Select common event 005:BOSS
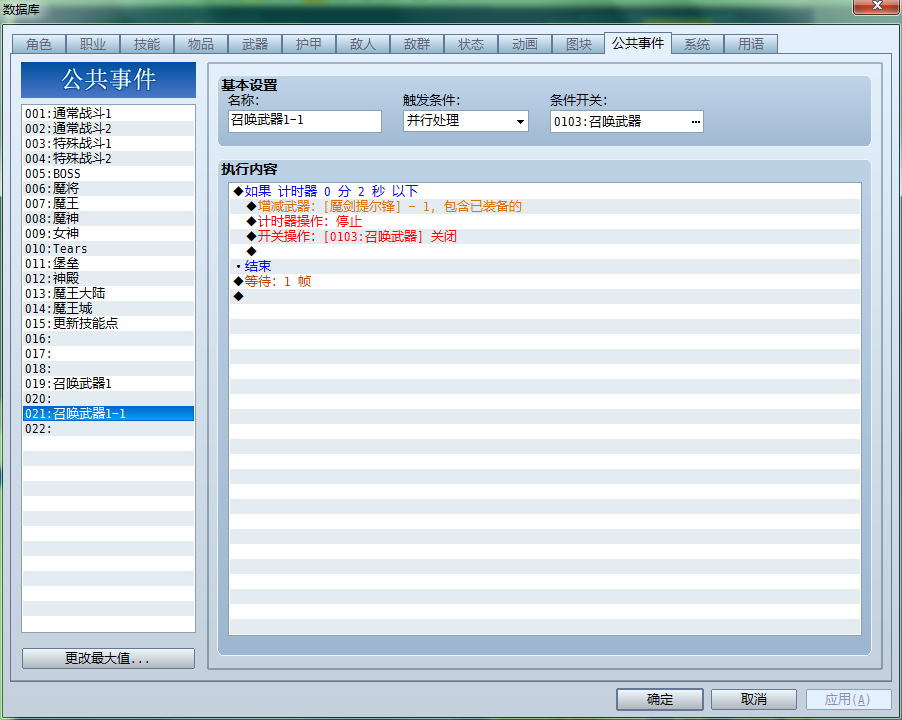Screen dimensions: 902x720 pyautogui.click(x=108, y=173)
